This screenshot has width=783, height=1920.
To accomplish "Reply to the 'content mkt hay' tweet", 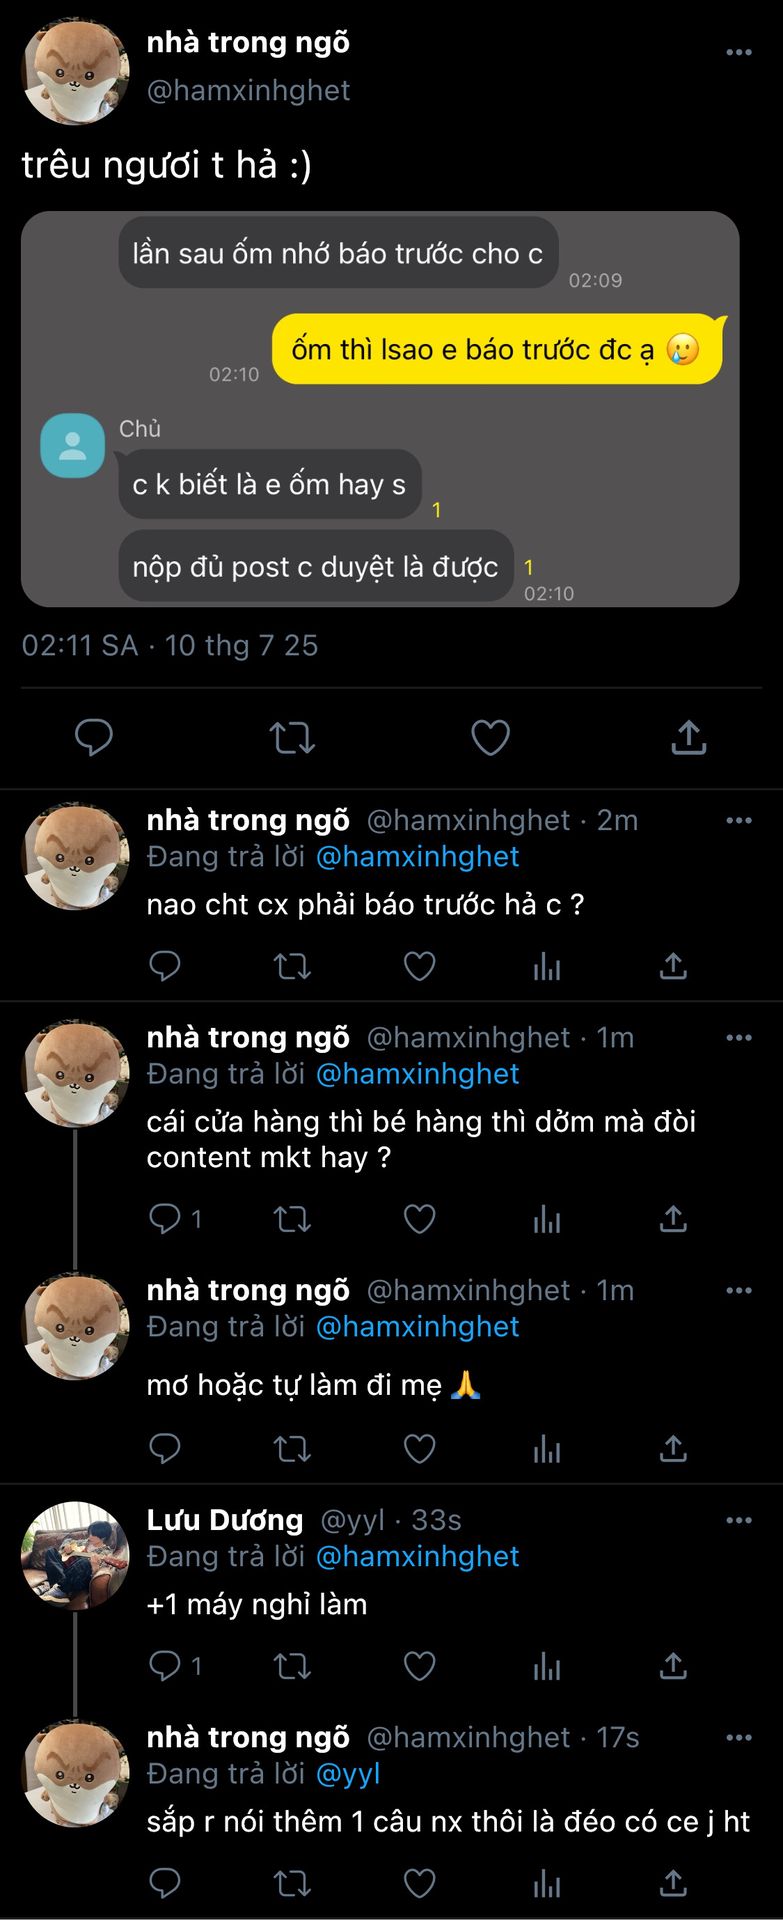I will 165,1219.
